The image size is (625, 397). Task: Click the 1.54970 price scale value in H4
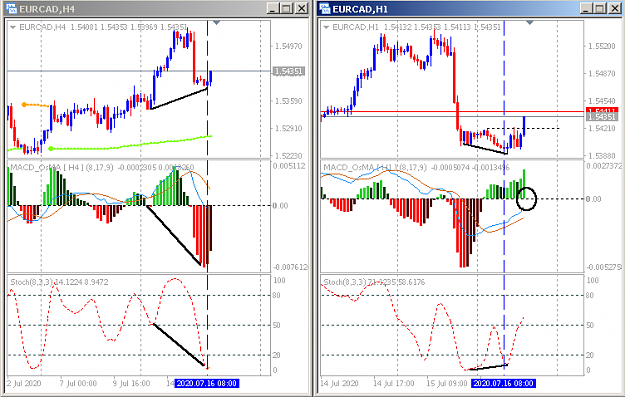coord(289,47)
